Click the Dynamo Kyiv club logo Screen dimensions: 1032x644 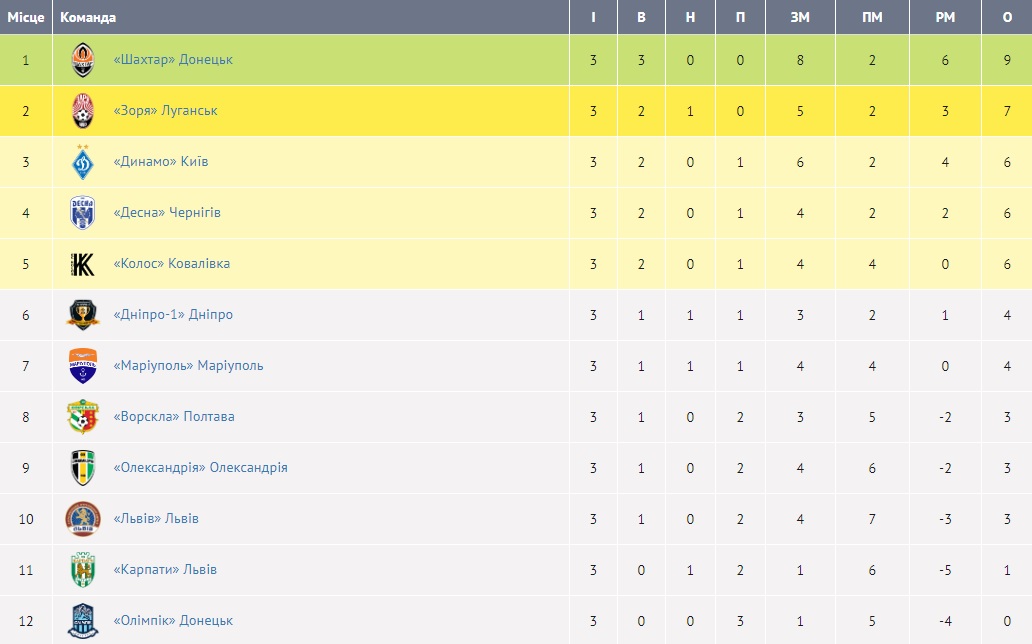coord(83,162)
